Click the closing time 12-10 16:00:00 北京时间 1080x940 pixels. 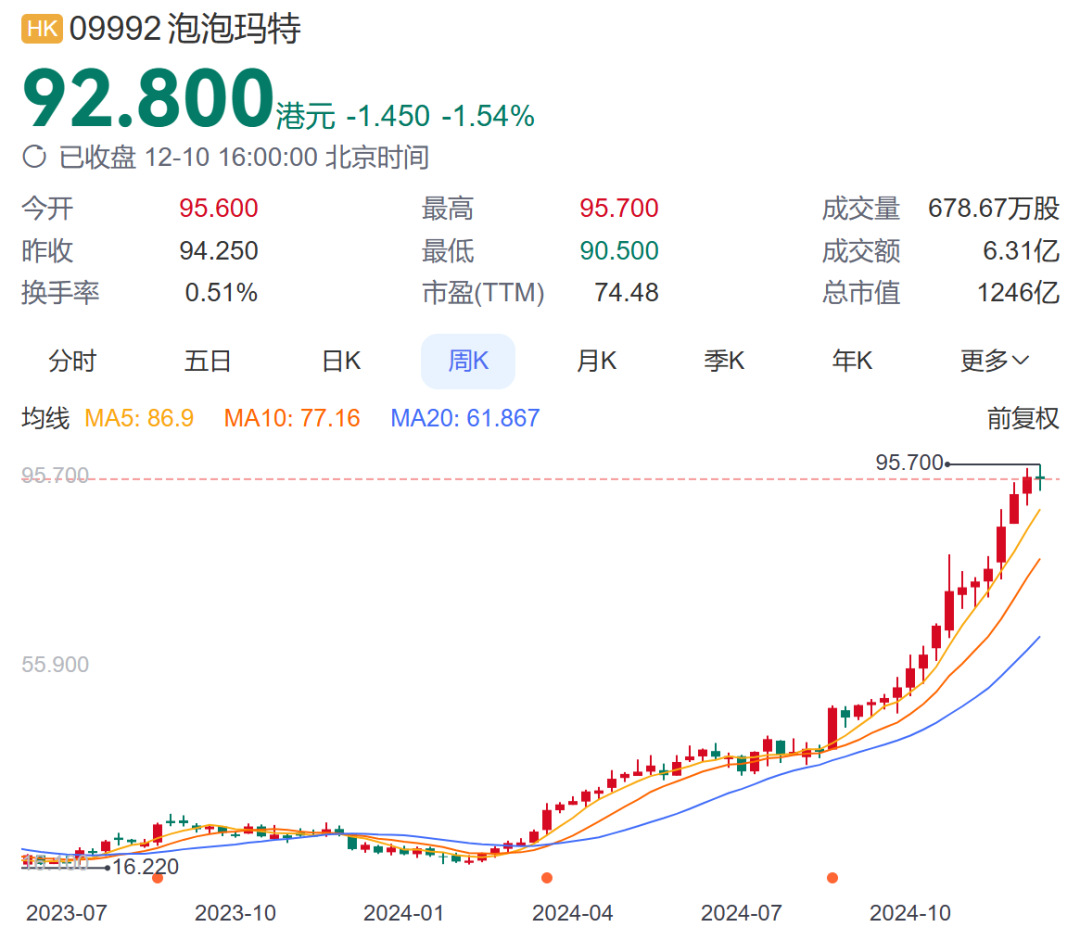[x=287, y=157]
